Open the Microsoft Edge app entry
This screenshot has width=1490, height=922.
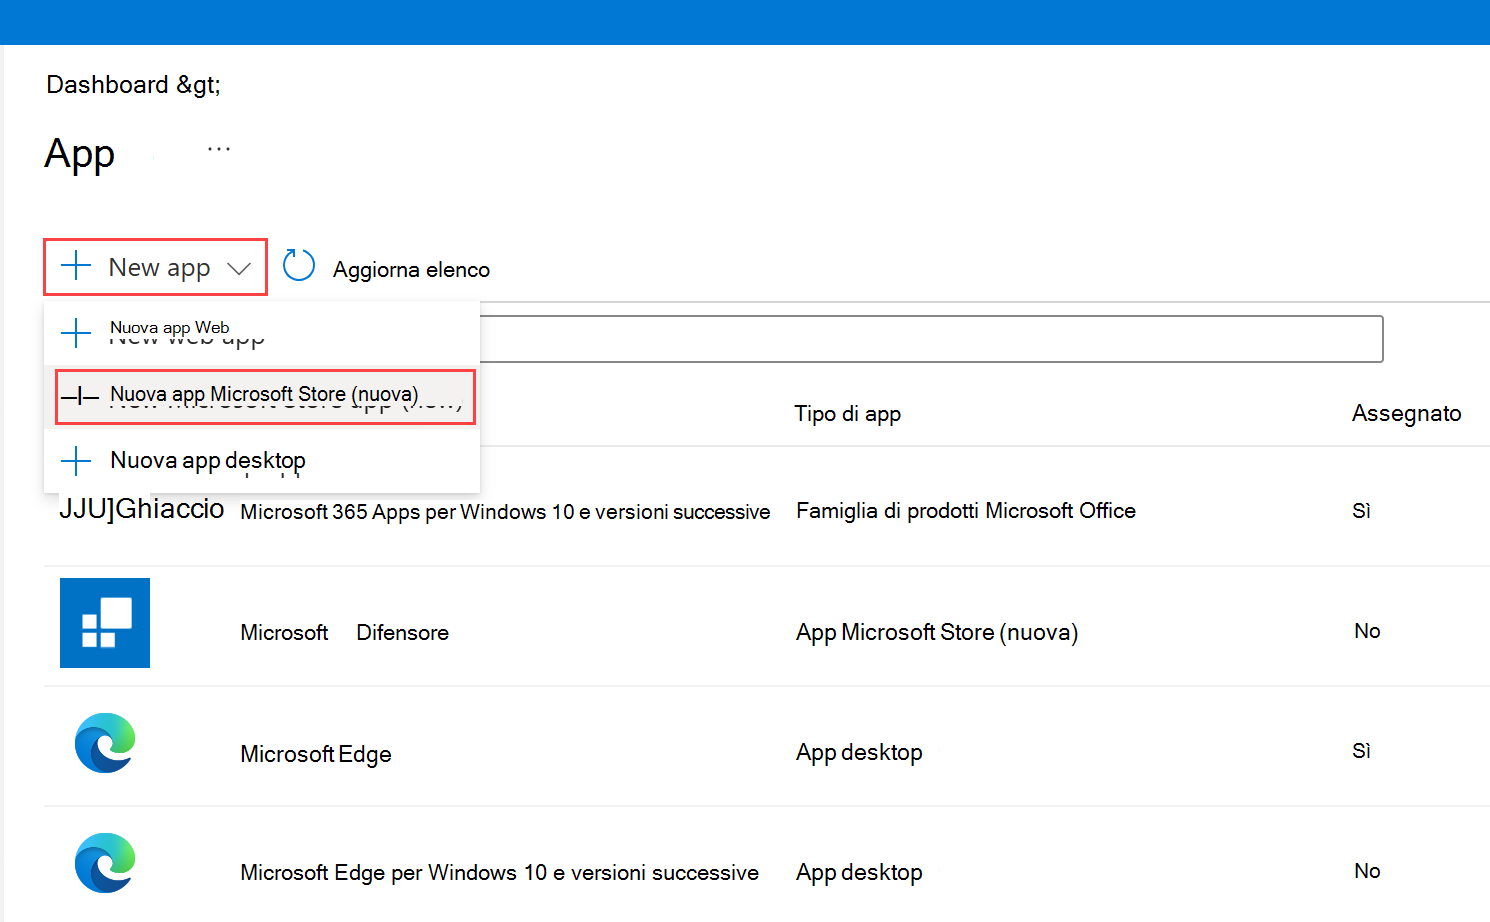316,754
